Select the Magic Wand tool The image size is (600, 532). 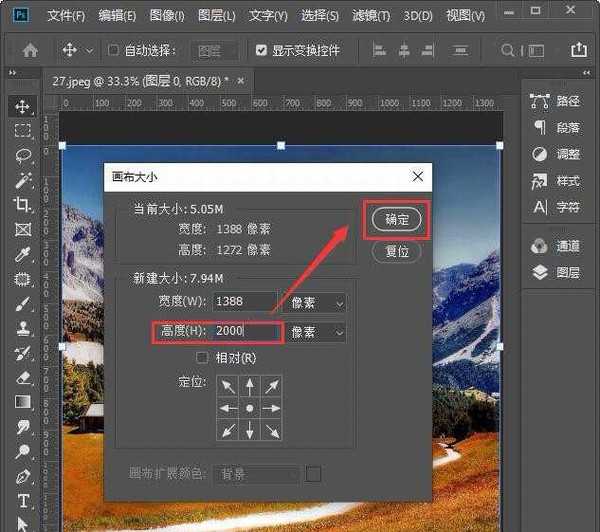point(23,180)
